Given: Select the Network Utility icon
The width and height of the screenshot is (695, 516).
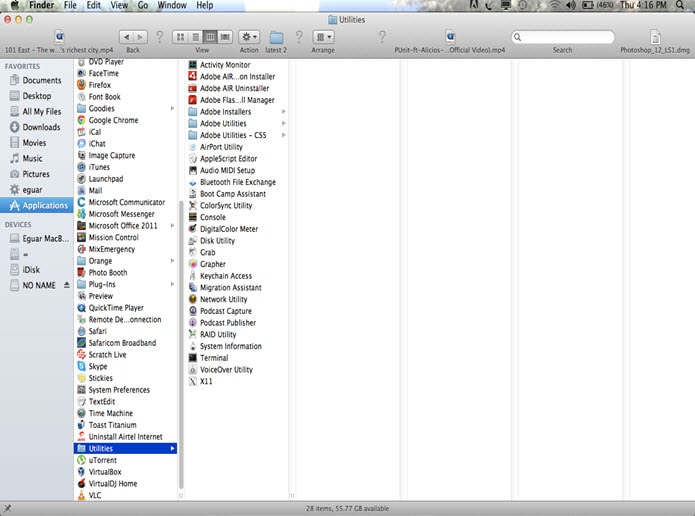Looking at the screenshot, I should pyautogui.click(x=192, y=299).
